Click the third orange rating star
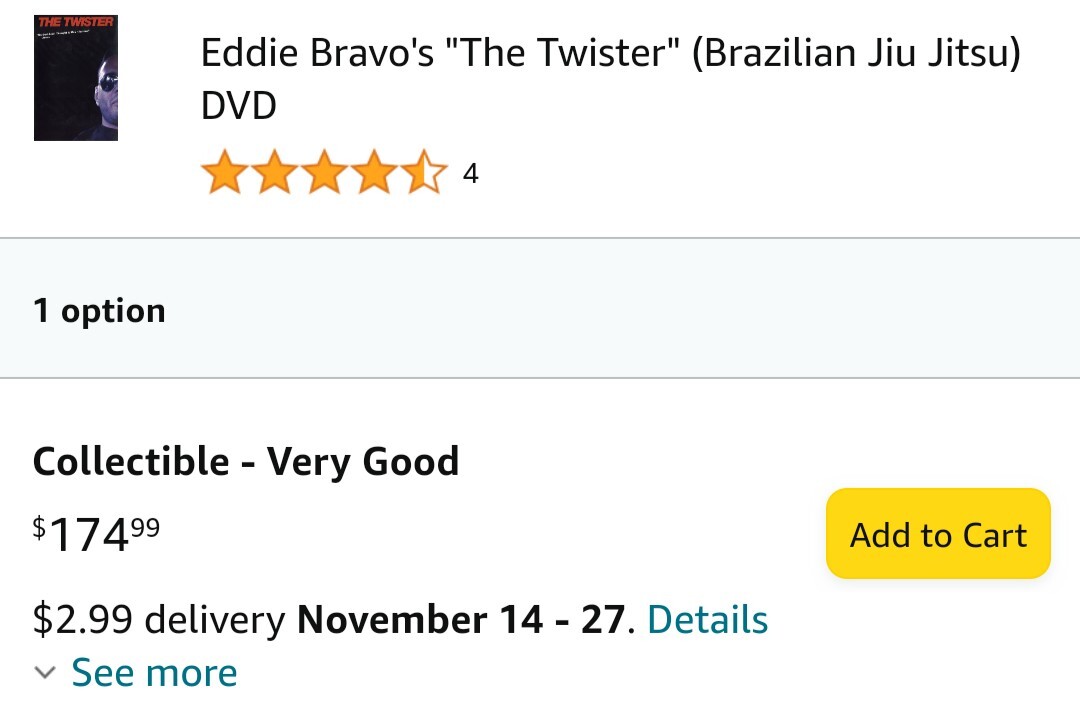This screenshot has width=1080, height=718. coord(324,172)
